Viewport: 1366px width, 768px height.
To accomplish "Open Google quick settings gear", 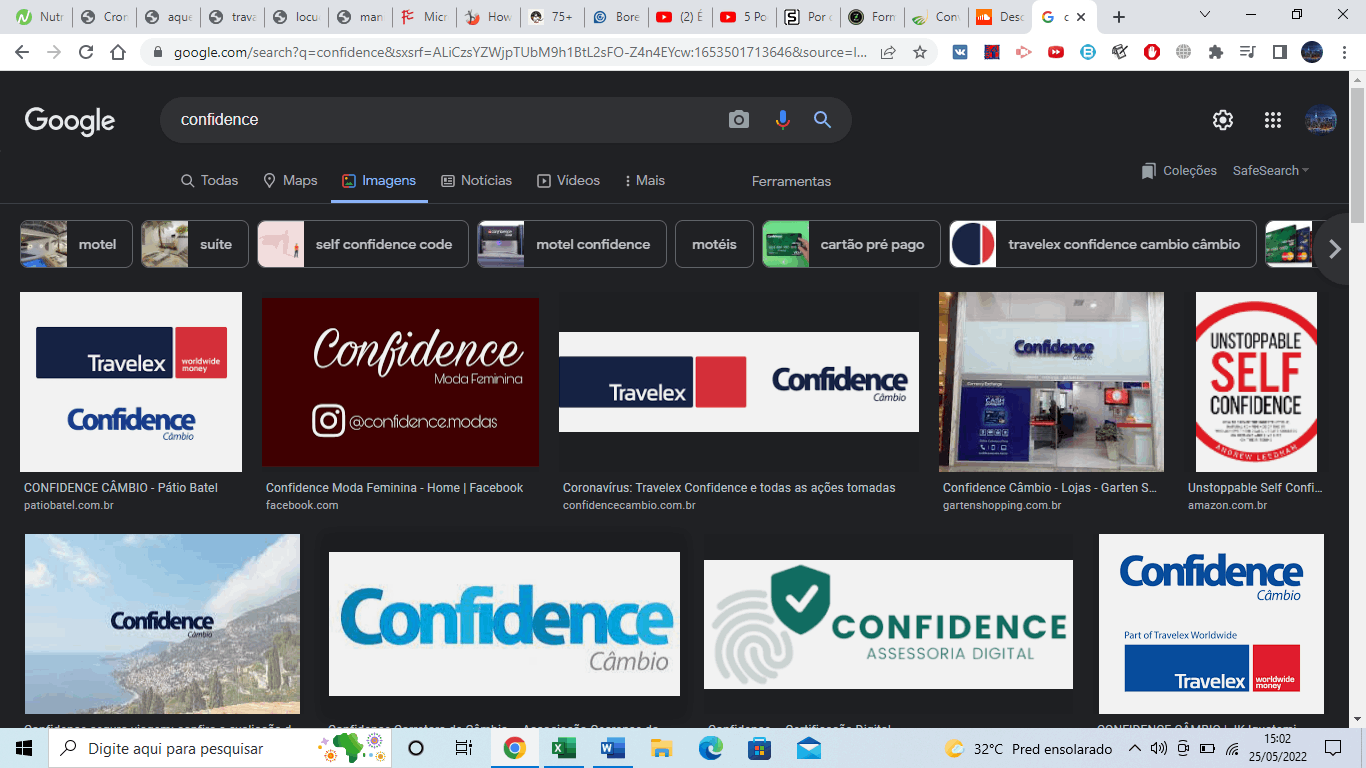I will pyautogui.click(x=1223, y=120).
